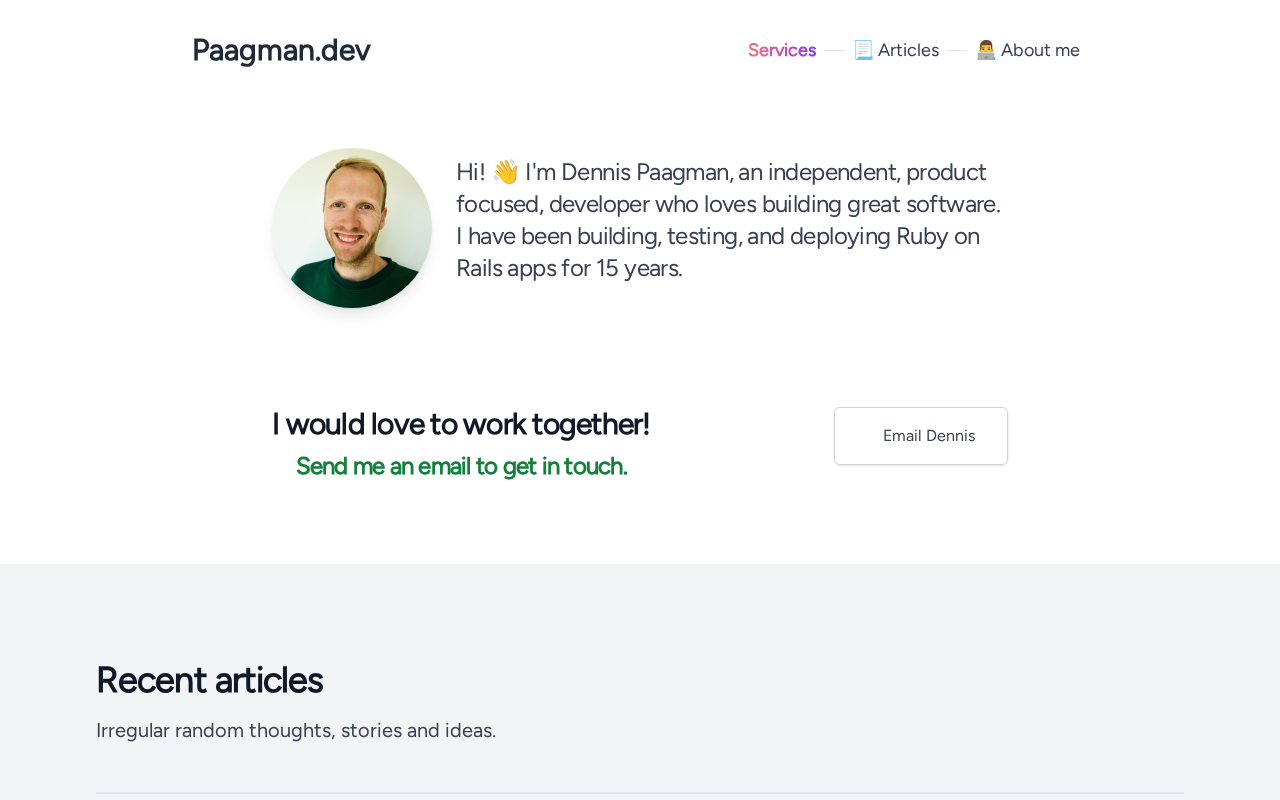
Task: Click the technologist emoji beside About me
Action: [986, 50]
